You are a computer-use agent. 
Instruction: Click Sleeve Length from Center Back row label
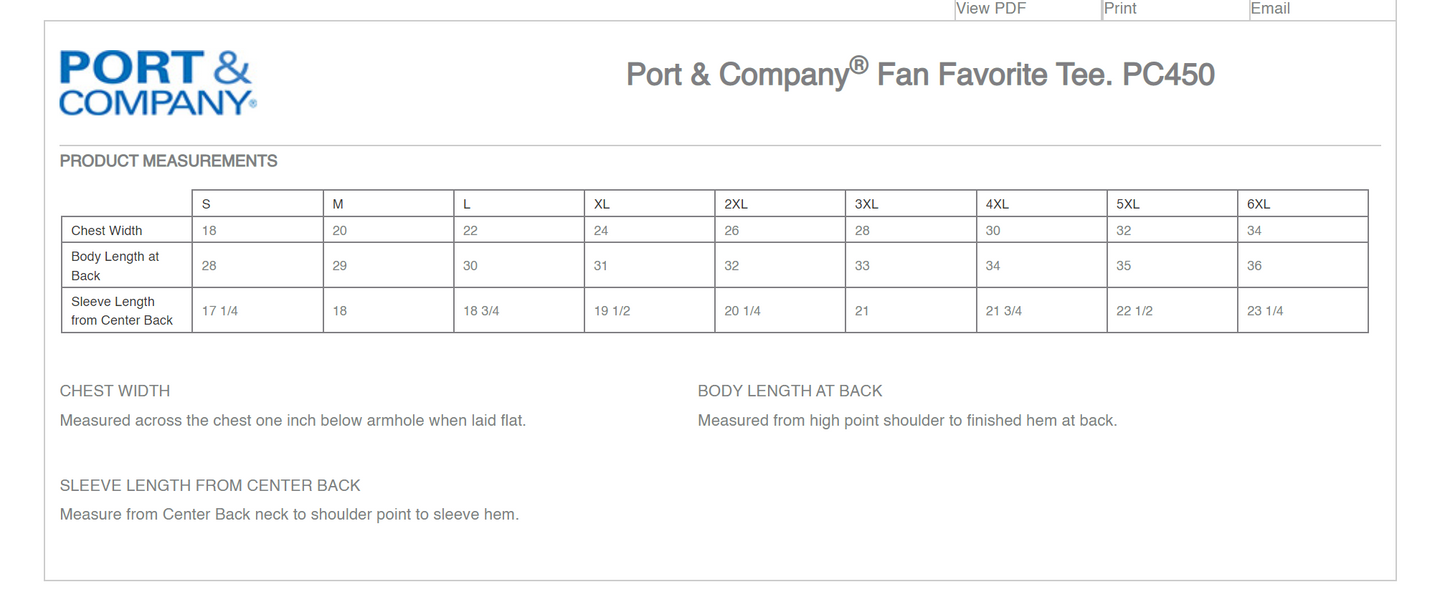[x=122, y=311]
